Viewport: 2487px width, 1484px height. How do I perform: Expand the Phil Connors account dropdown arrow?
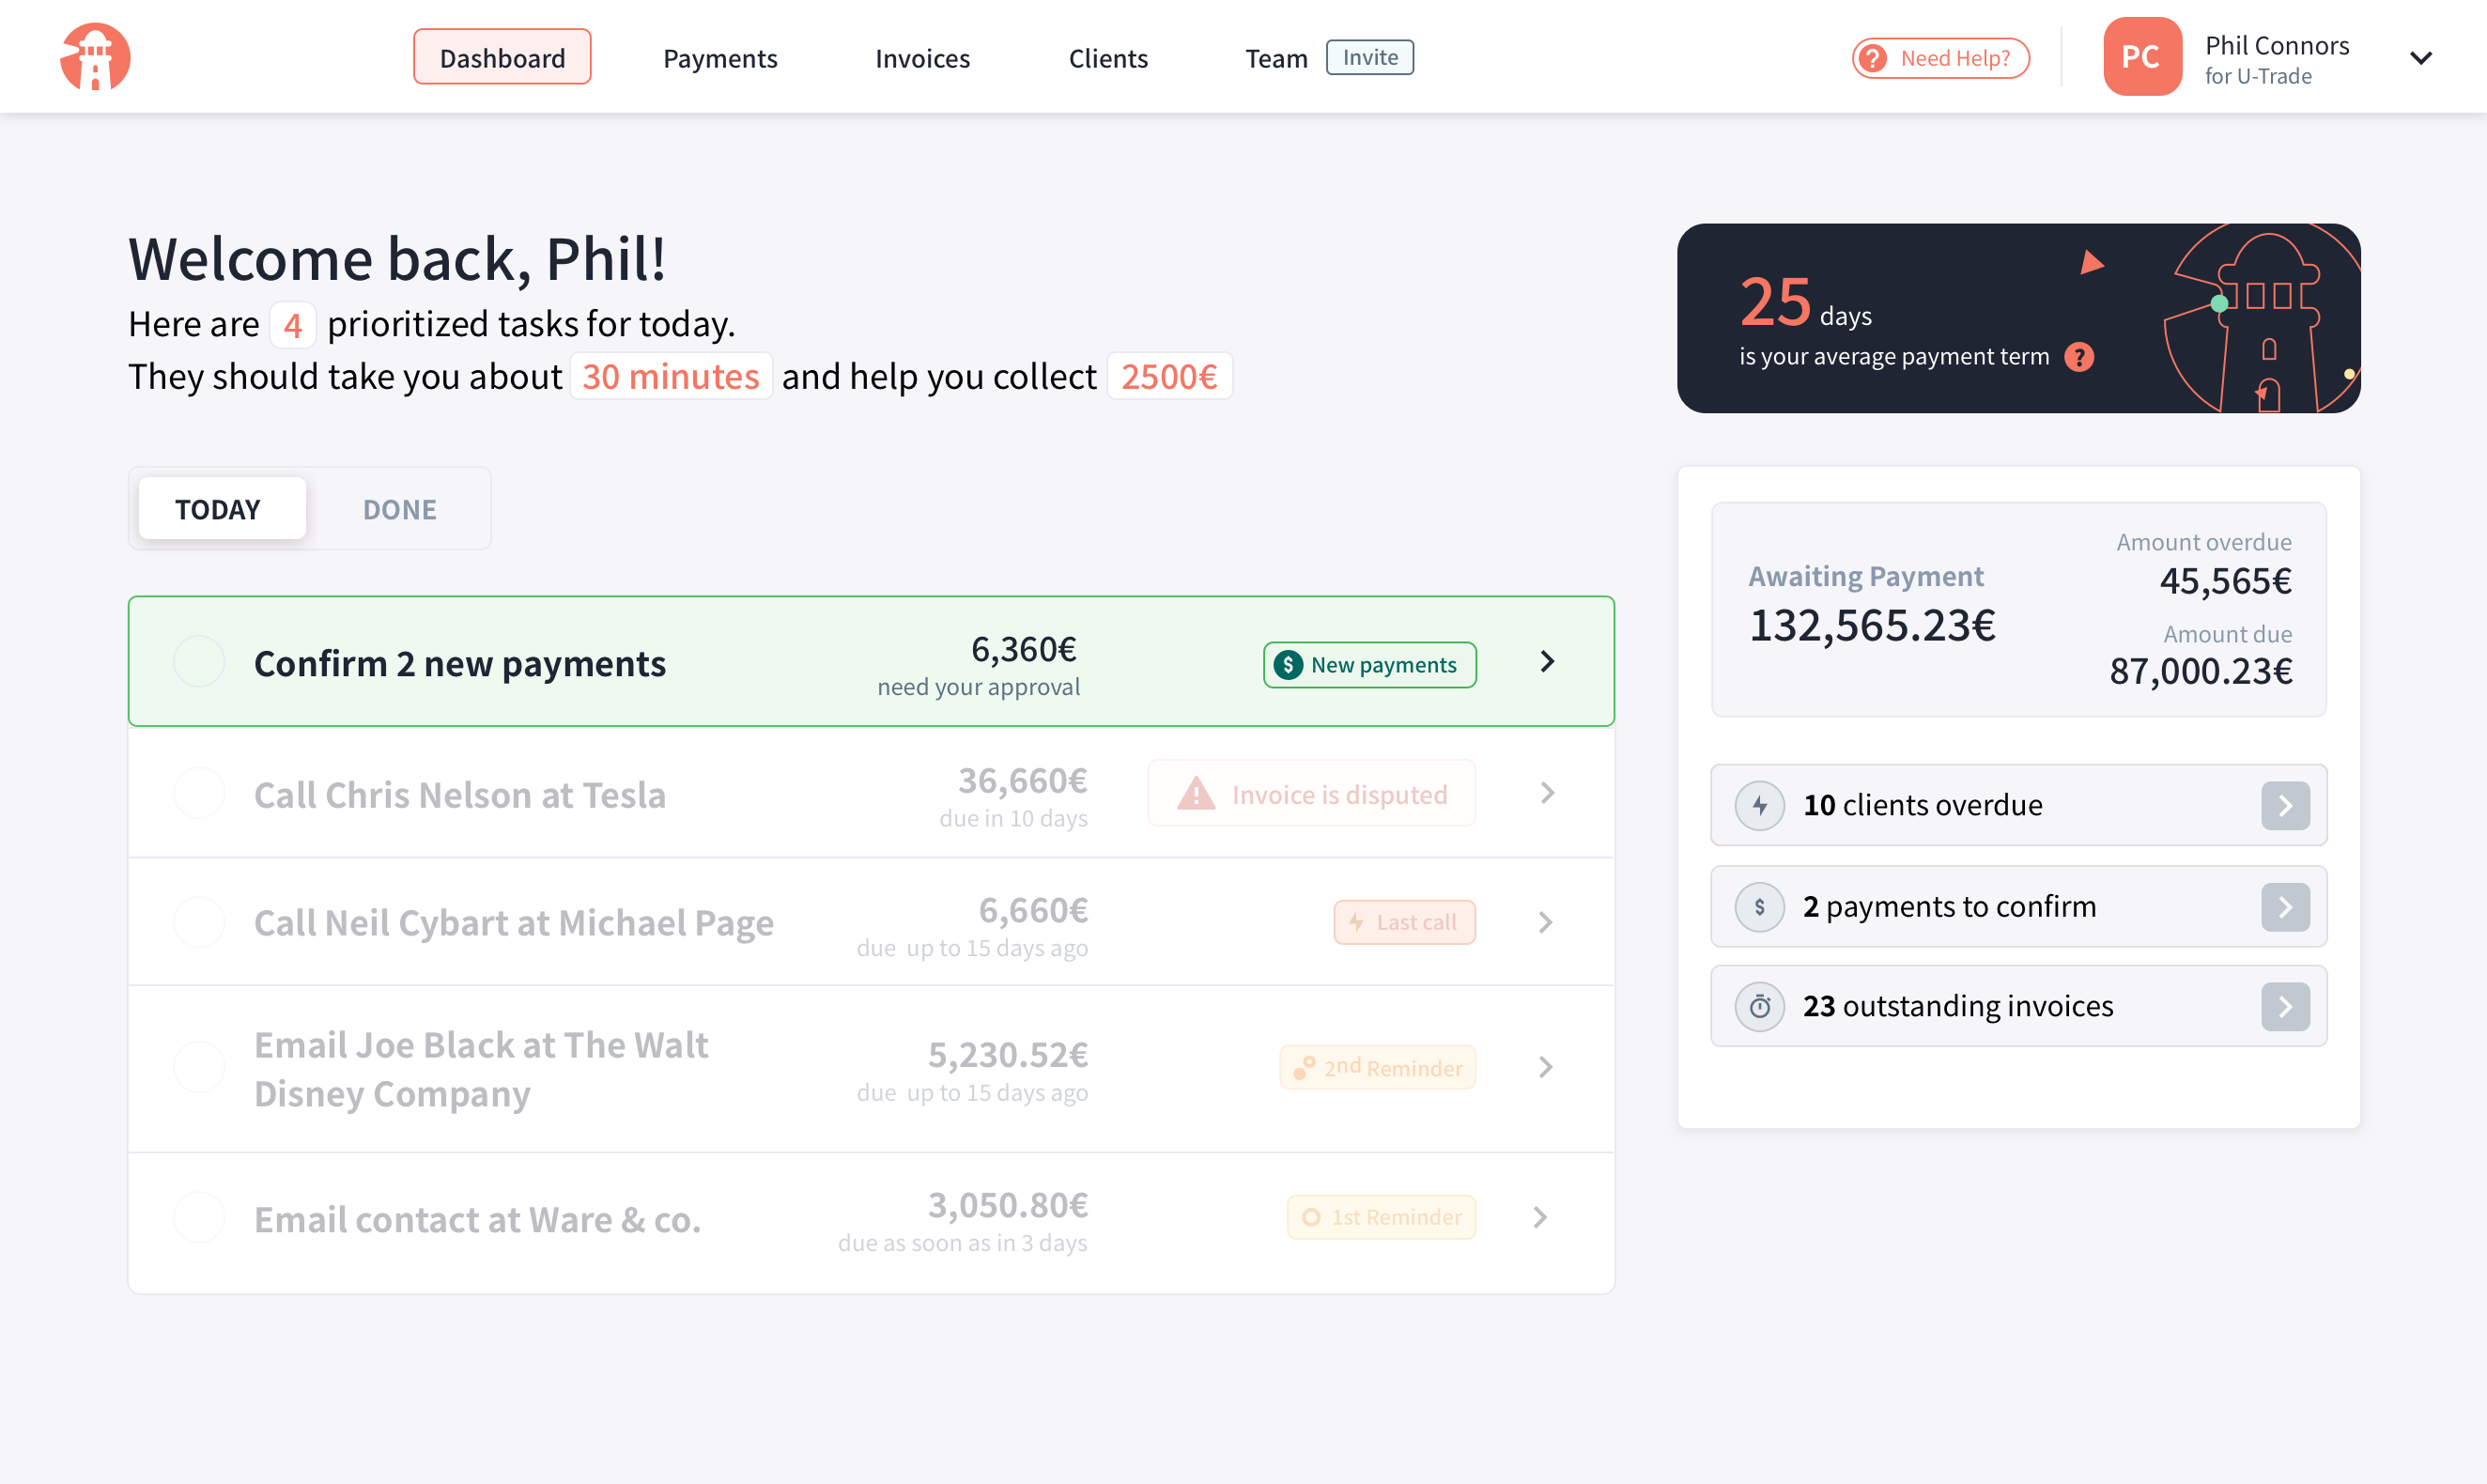click(x=2421, y=58)
